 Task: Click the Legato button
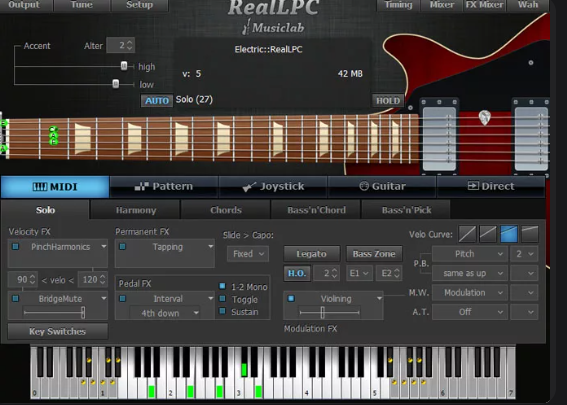click(312, 254)
